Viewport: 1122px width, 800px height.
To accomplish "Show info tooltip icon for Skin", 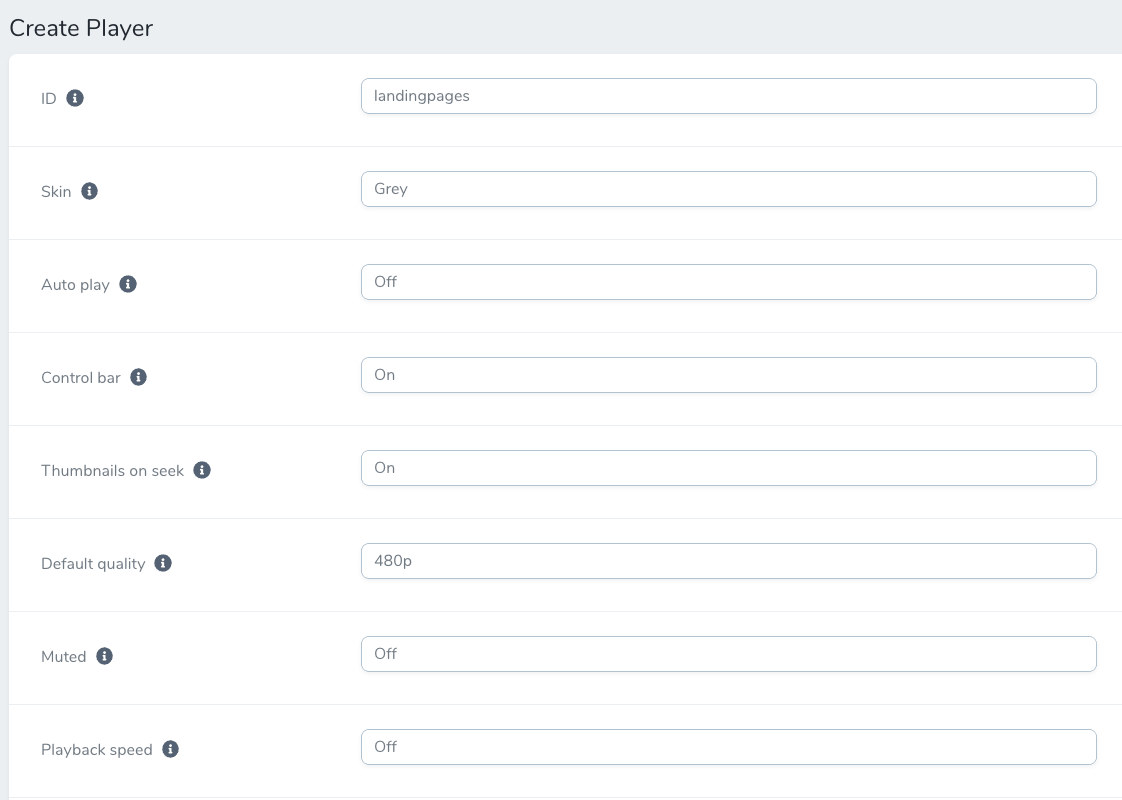I will 89,191.
